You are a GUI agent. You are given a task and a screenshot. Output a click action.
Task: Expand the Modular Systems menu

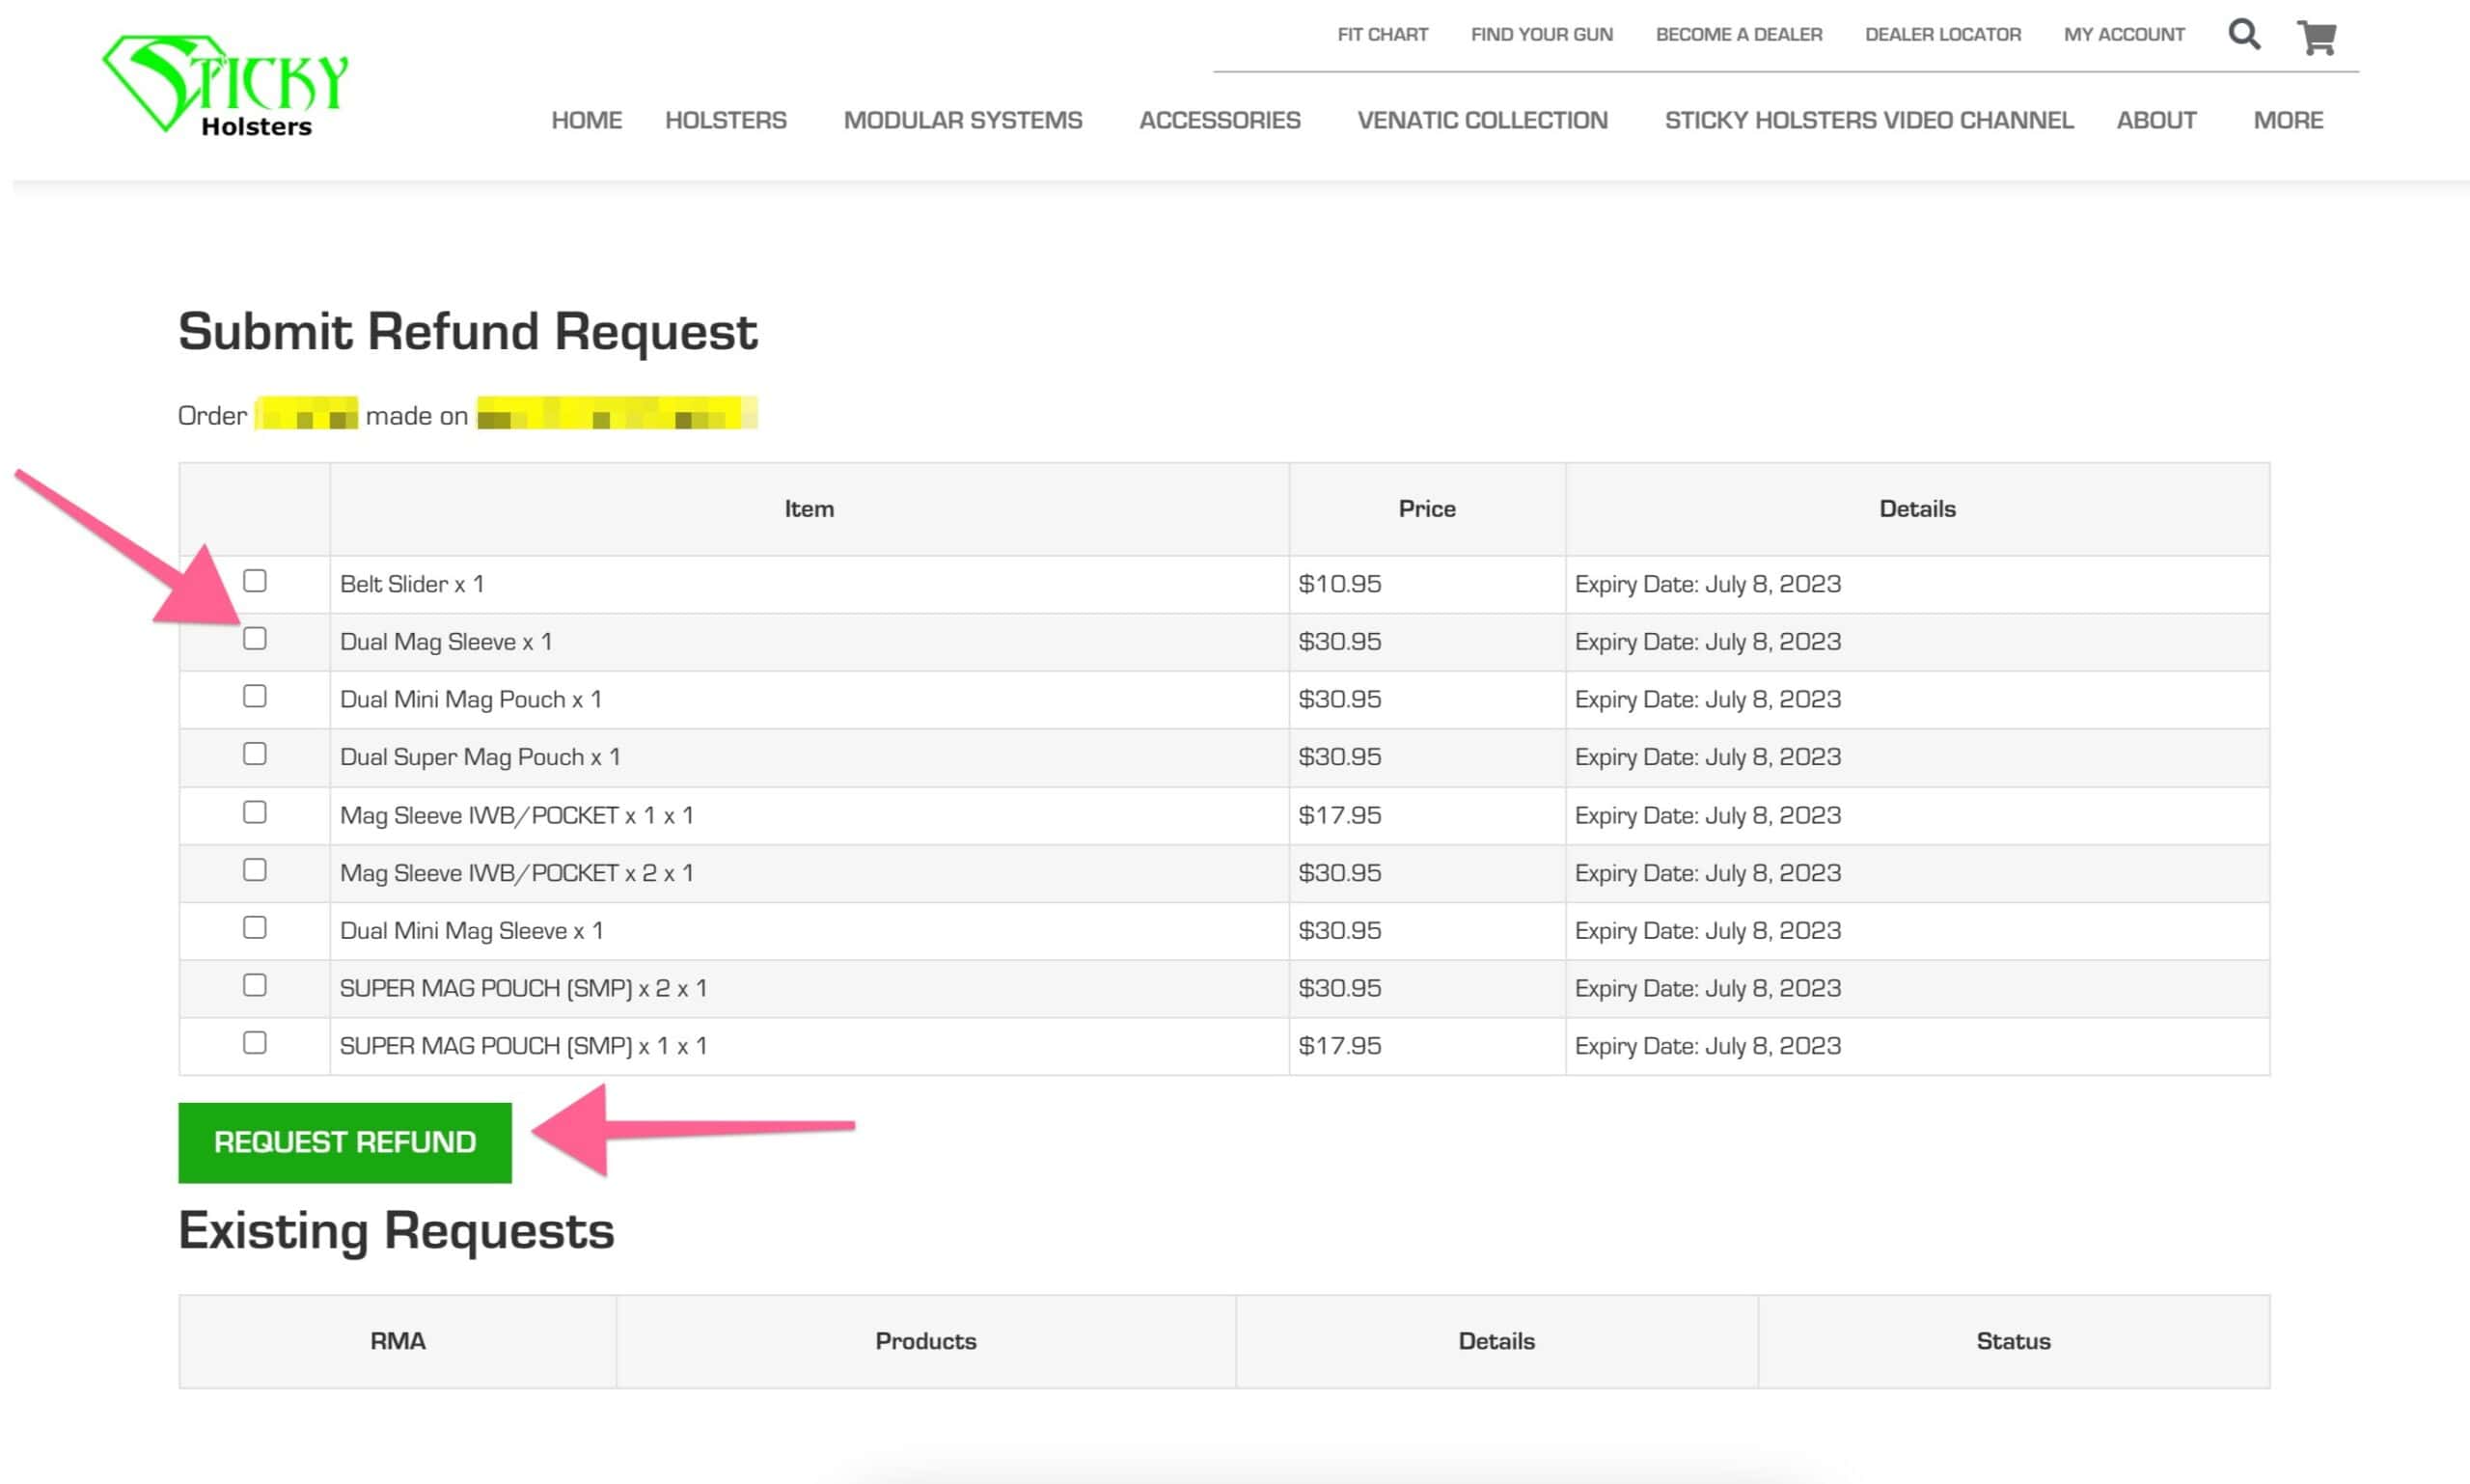pyautogui.click(x=962, y=120)
